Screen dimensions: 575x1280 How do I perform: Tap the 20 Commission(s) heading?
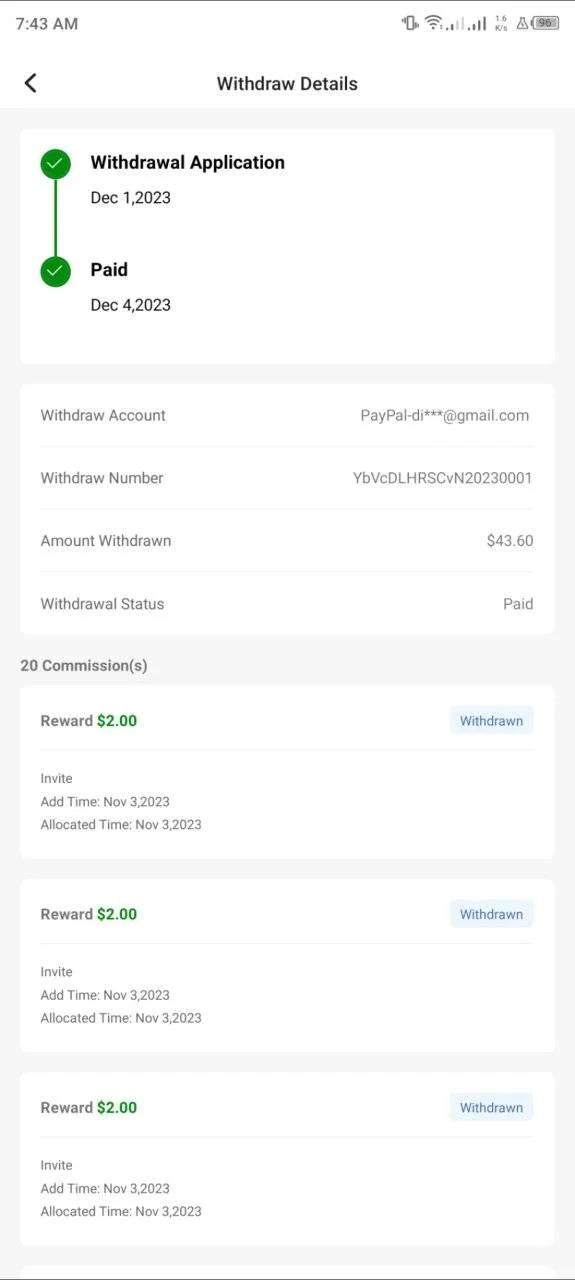[84, 665]
